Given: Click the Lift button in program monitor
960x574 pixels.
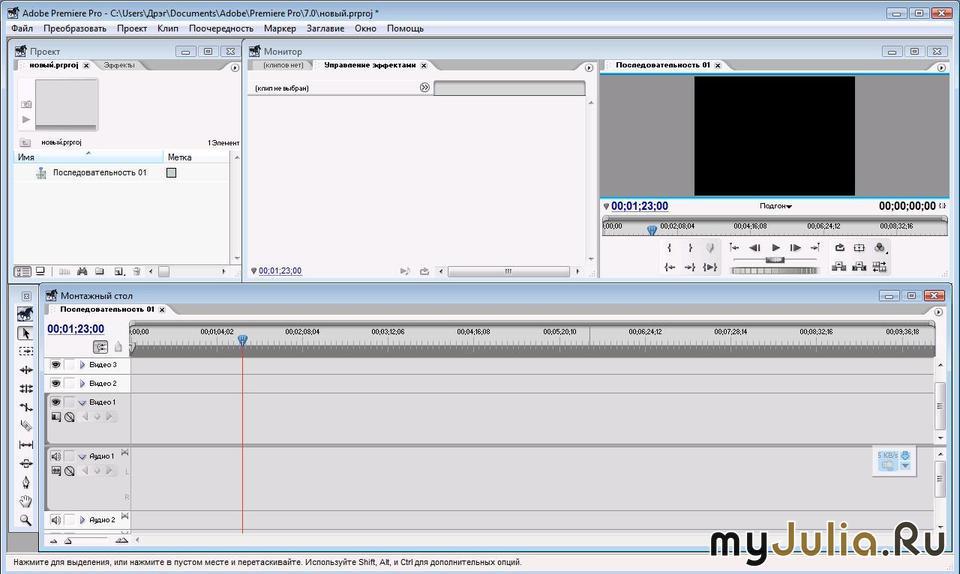Looking at the screenshot, I should [x=839, y=266].
